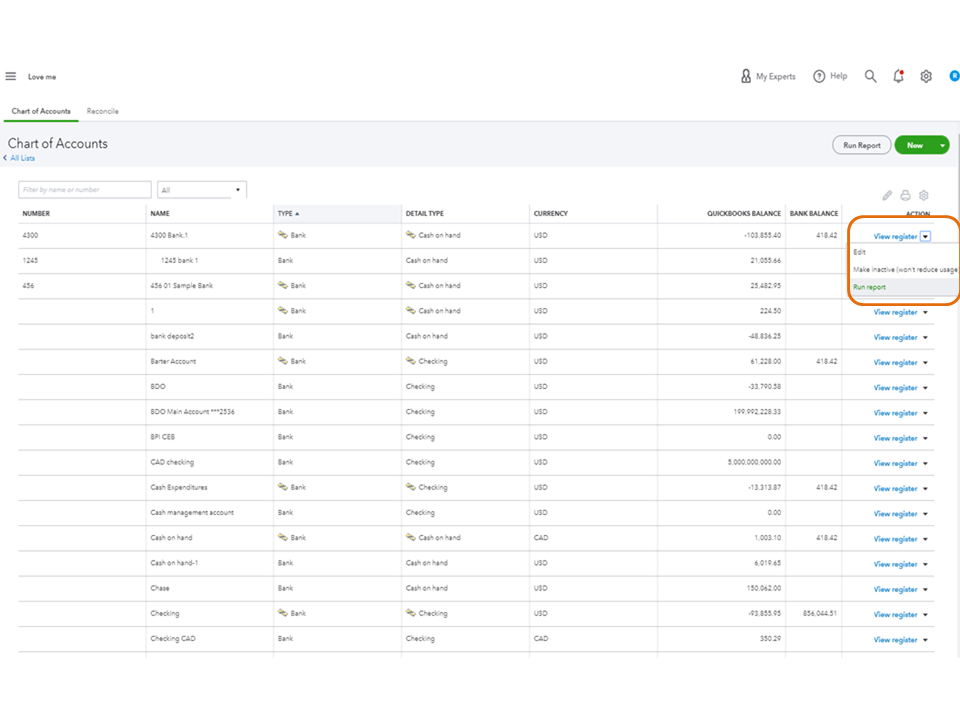This screenshot has height=720, width=960.
Task: Click the filter by name field
Action: [x=85, y=189]
